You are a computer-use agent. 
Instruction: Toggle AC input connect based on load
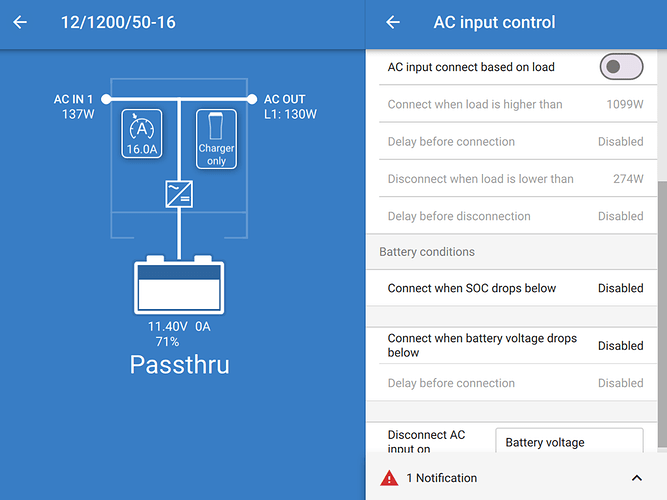pyautogui.click(x=621, y=67)
